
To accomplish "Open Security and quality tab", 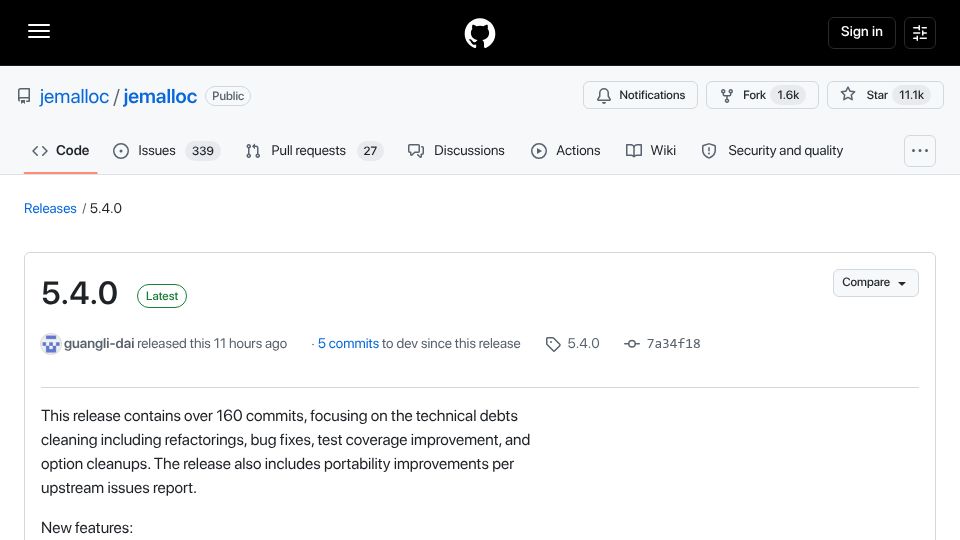I will 772,151.
